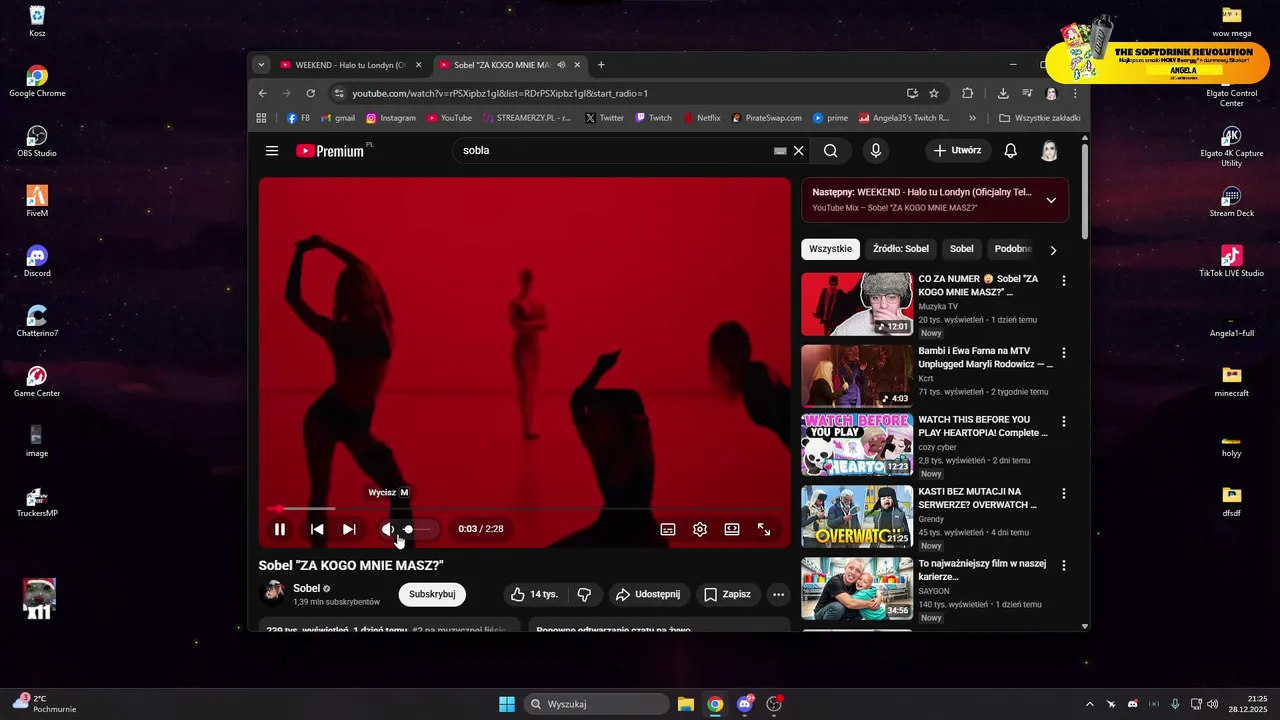Open more actions beside the Zapisz button
Viewport: 1280px width, 720px height.
tap(778, 594)
